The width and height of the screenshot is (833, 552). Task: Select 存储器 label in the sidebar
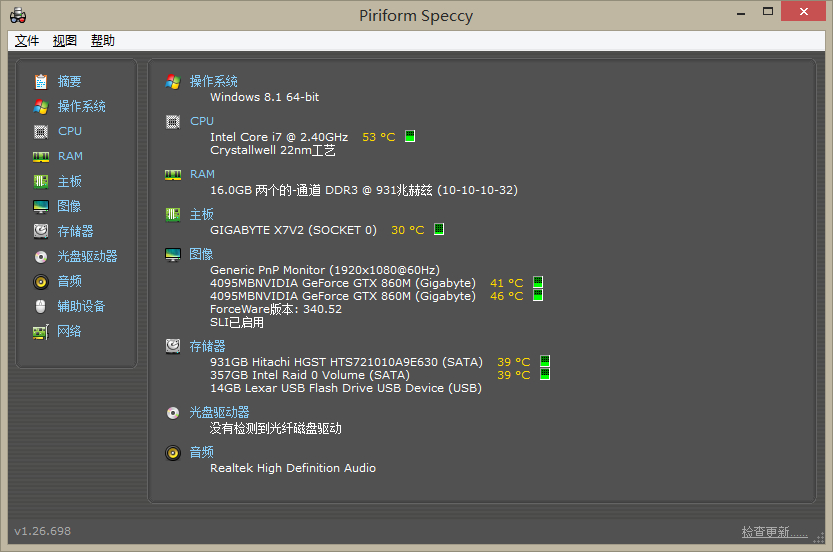[x=75, y=231]
